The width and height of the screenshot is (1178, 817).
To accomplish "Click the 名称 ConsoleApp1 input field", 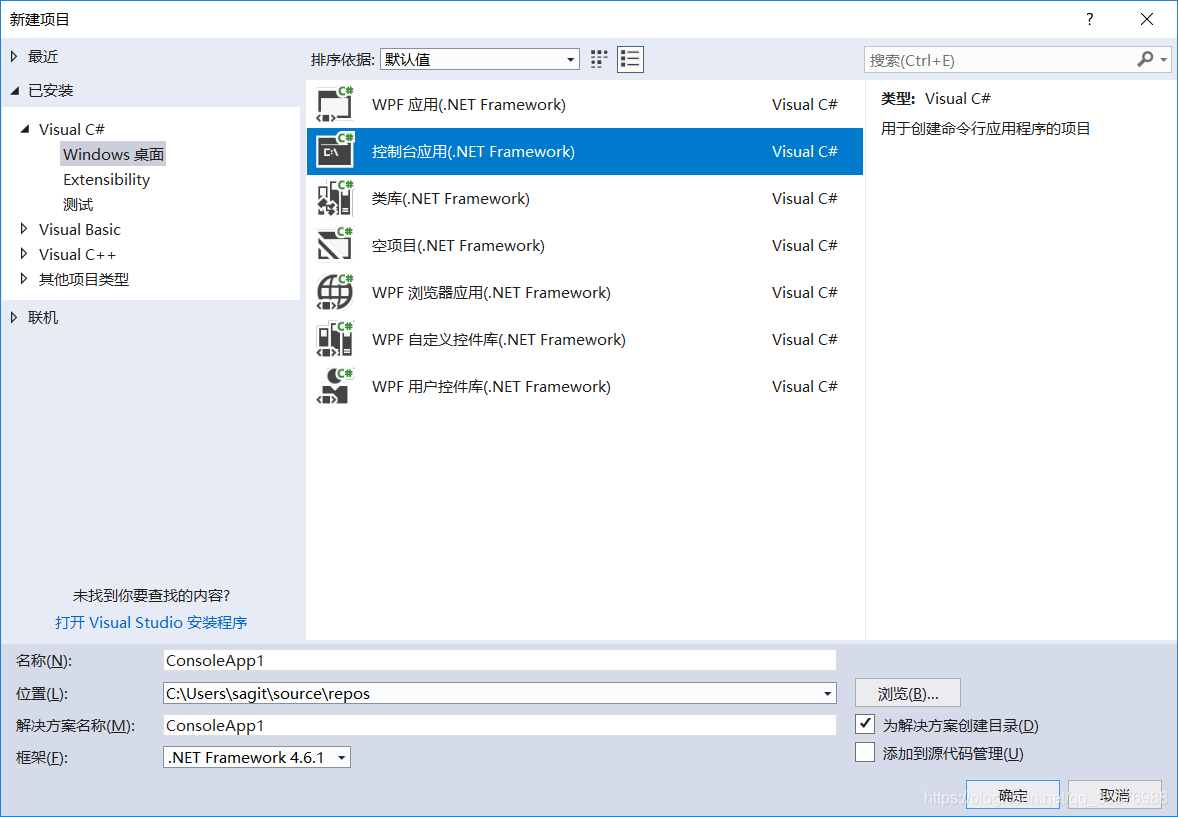I will coord(500,661).
